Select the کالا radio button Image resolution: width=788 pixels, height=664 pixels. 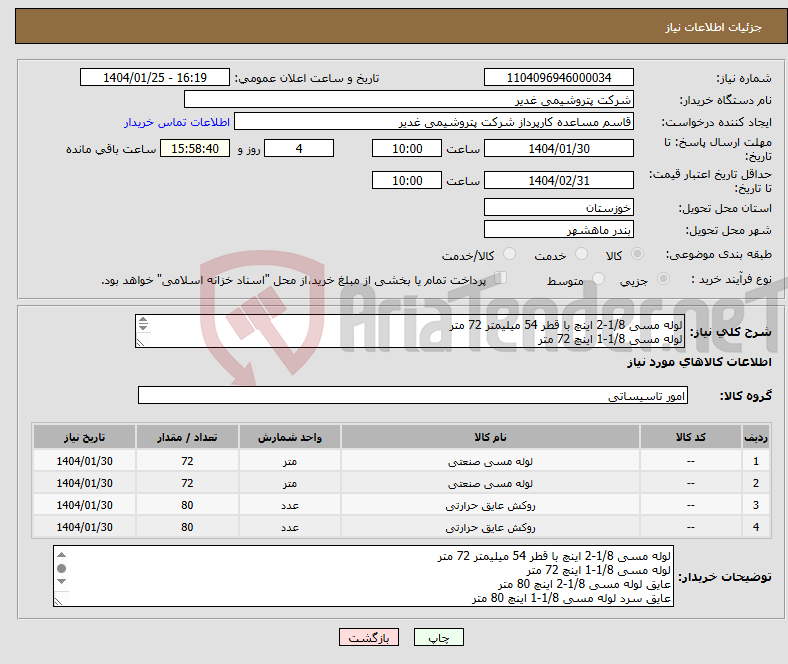click(x=637, y=254)
